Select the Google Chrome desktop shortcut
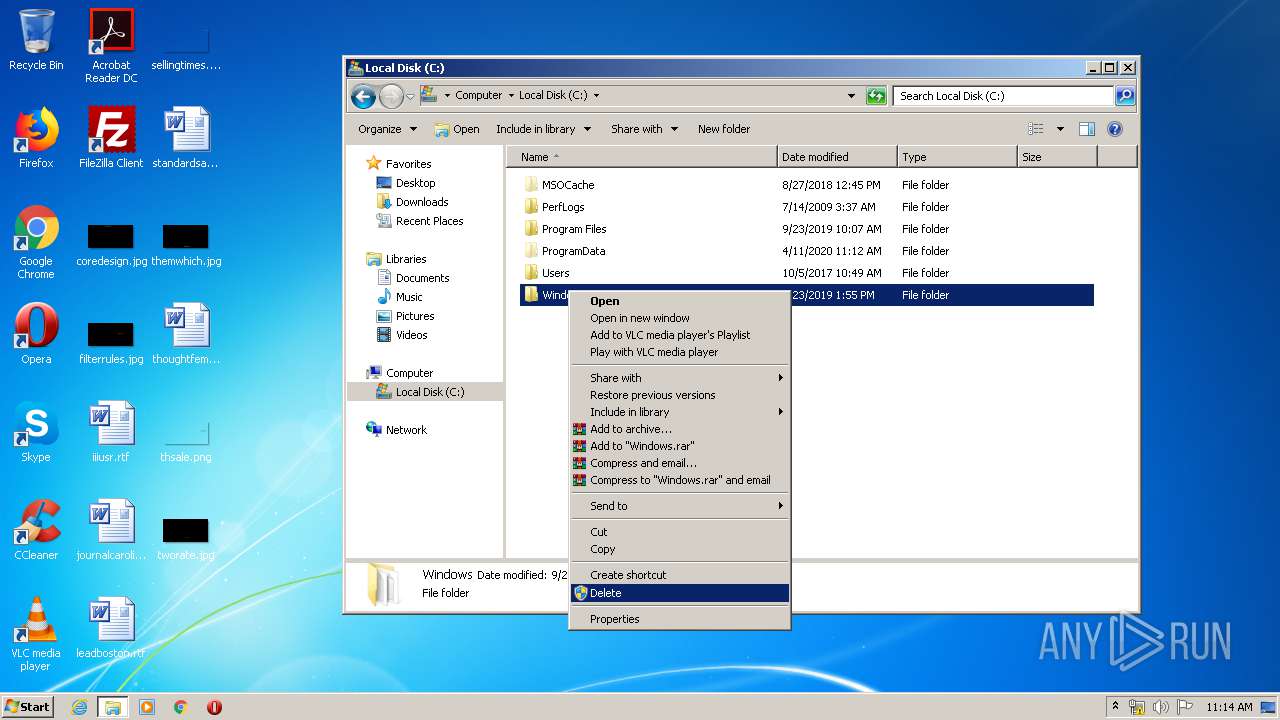This screenshot has height=720, width=1280. click(36, 243)
